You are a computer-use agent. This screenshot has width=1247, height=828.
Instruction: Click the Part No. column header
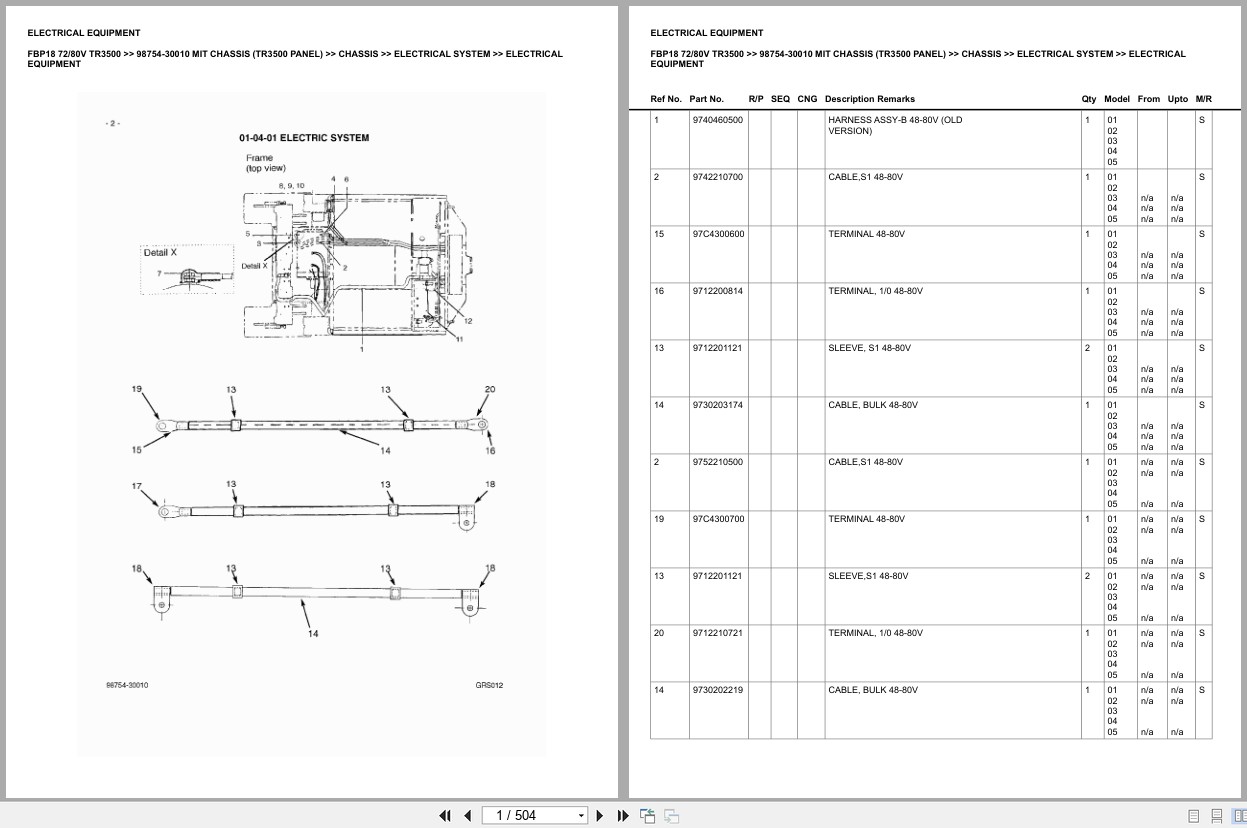click(x=706, y=99)
